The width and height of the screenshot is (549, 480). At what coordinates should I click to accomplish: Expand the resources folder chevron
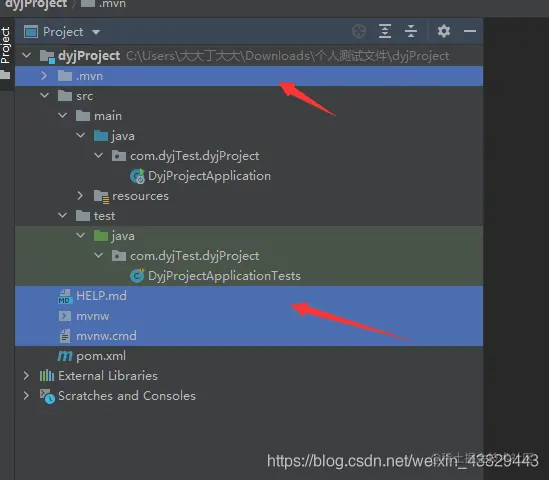[80, 195]
